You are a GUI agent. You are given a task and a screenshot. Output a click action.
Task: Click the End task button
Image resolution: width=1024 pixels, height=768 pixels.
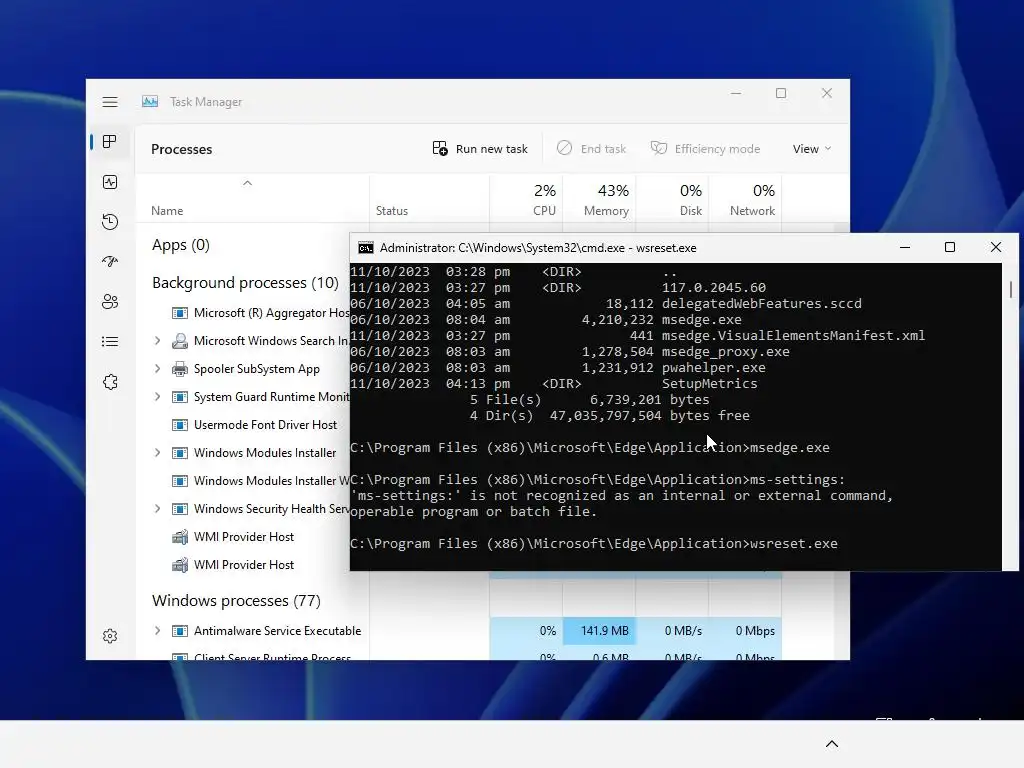[x=591, y=149]
